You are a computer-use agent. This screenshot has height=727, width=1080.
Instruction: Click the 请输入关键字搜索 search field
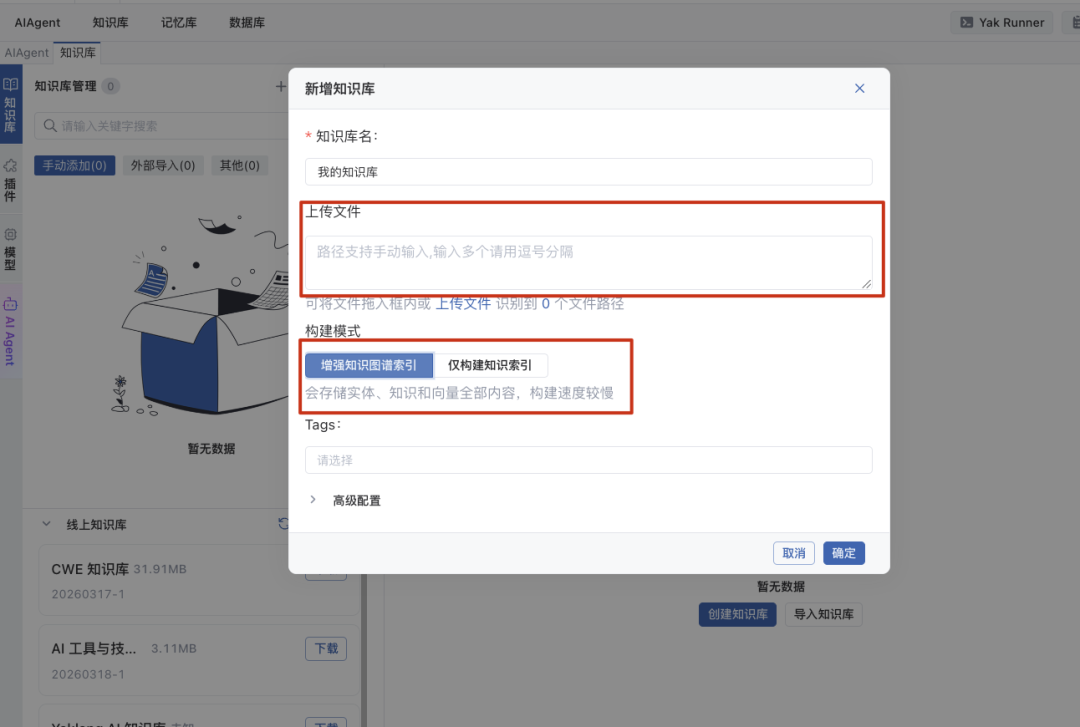coord(164,126)
